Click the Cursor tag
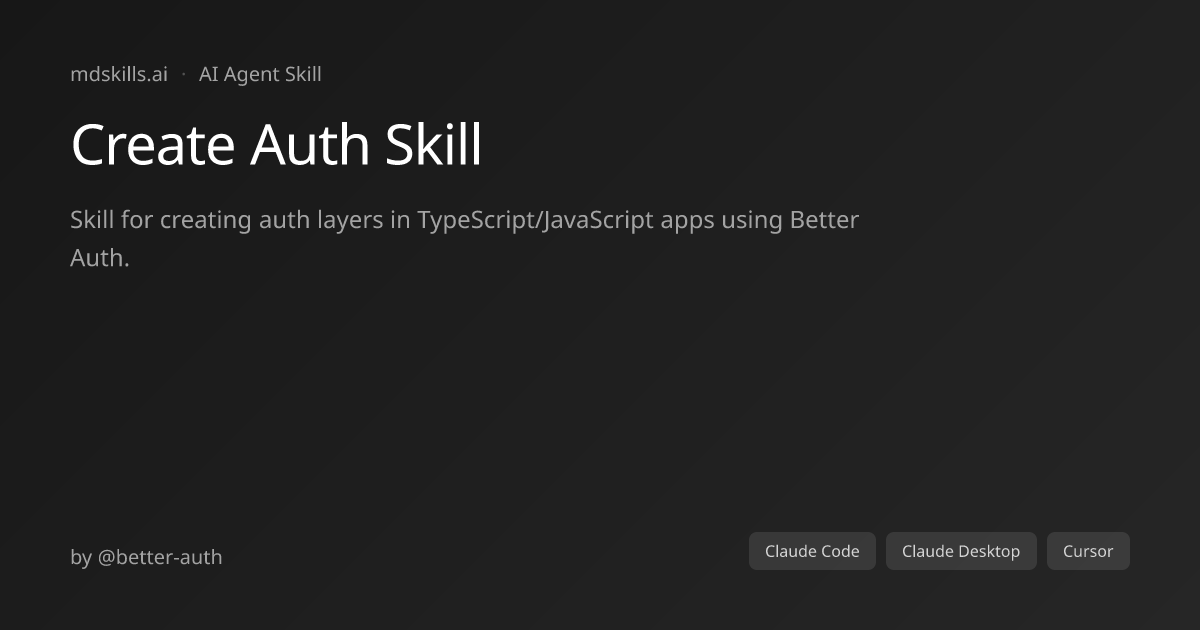Screen dimensions: 1200x630 (1088, 551)
